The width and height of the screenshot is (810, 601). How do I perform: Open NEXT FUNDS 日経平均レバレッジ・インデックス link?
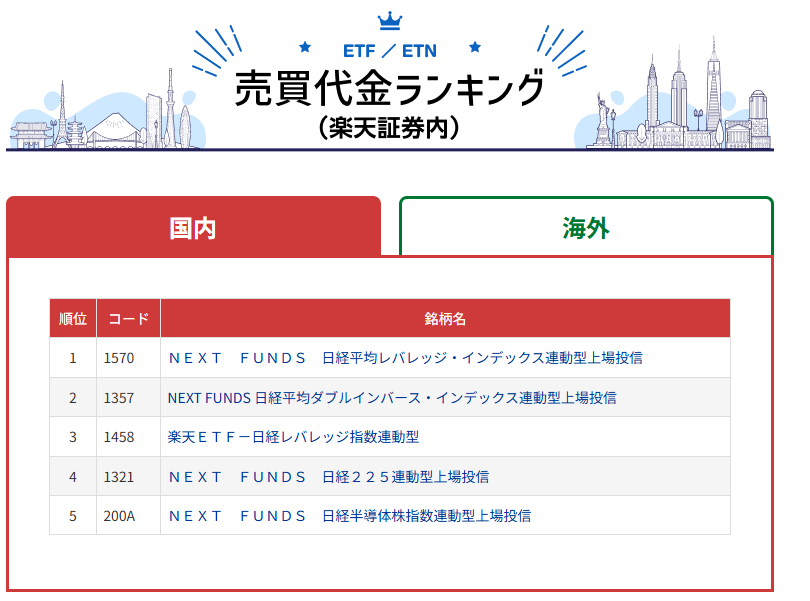(406, 358)
